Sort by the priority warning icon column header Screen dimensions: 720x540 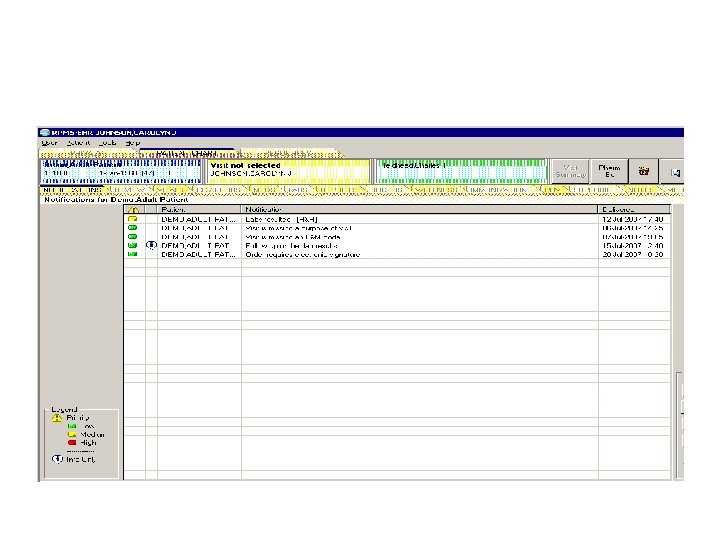pos(133,209)
